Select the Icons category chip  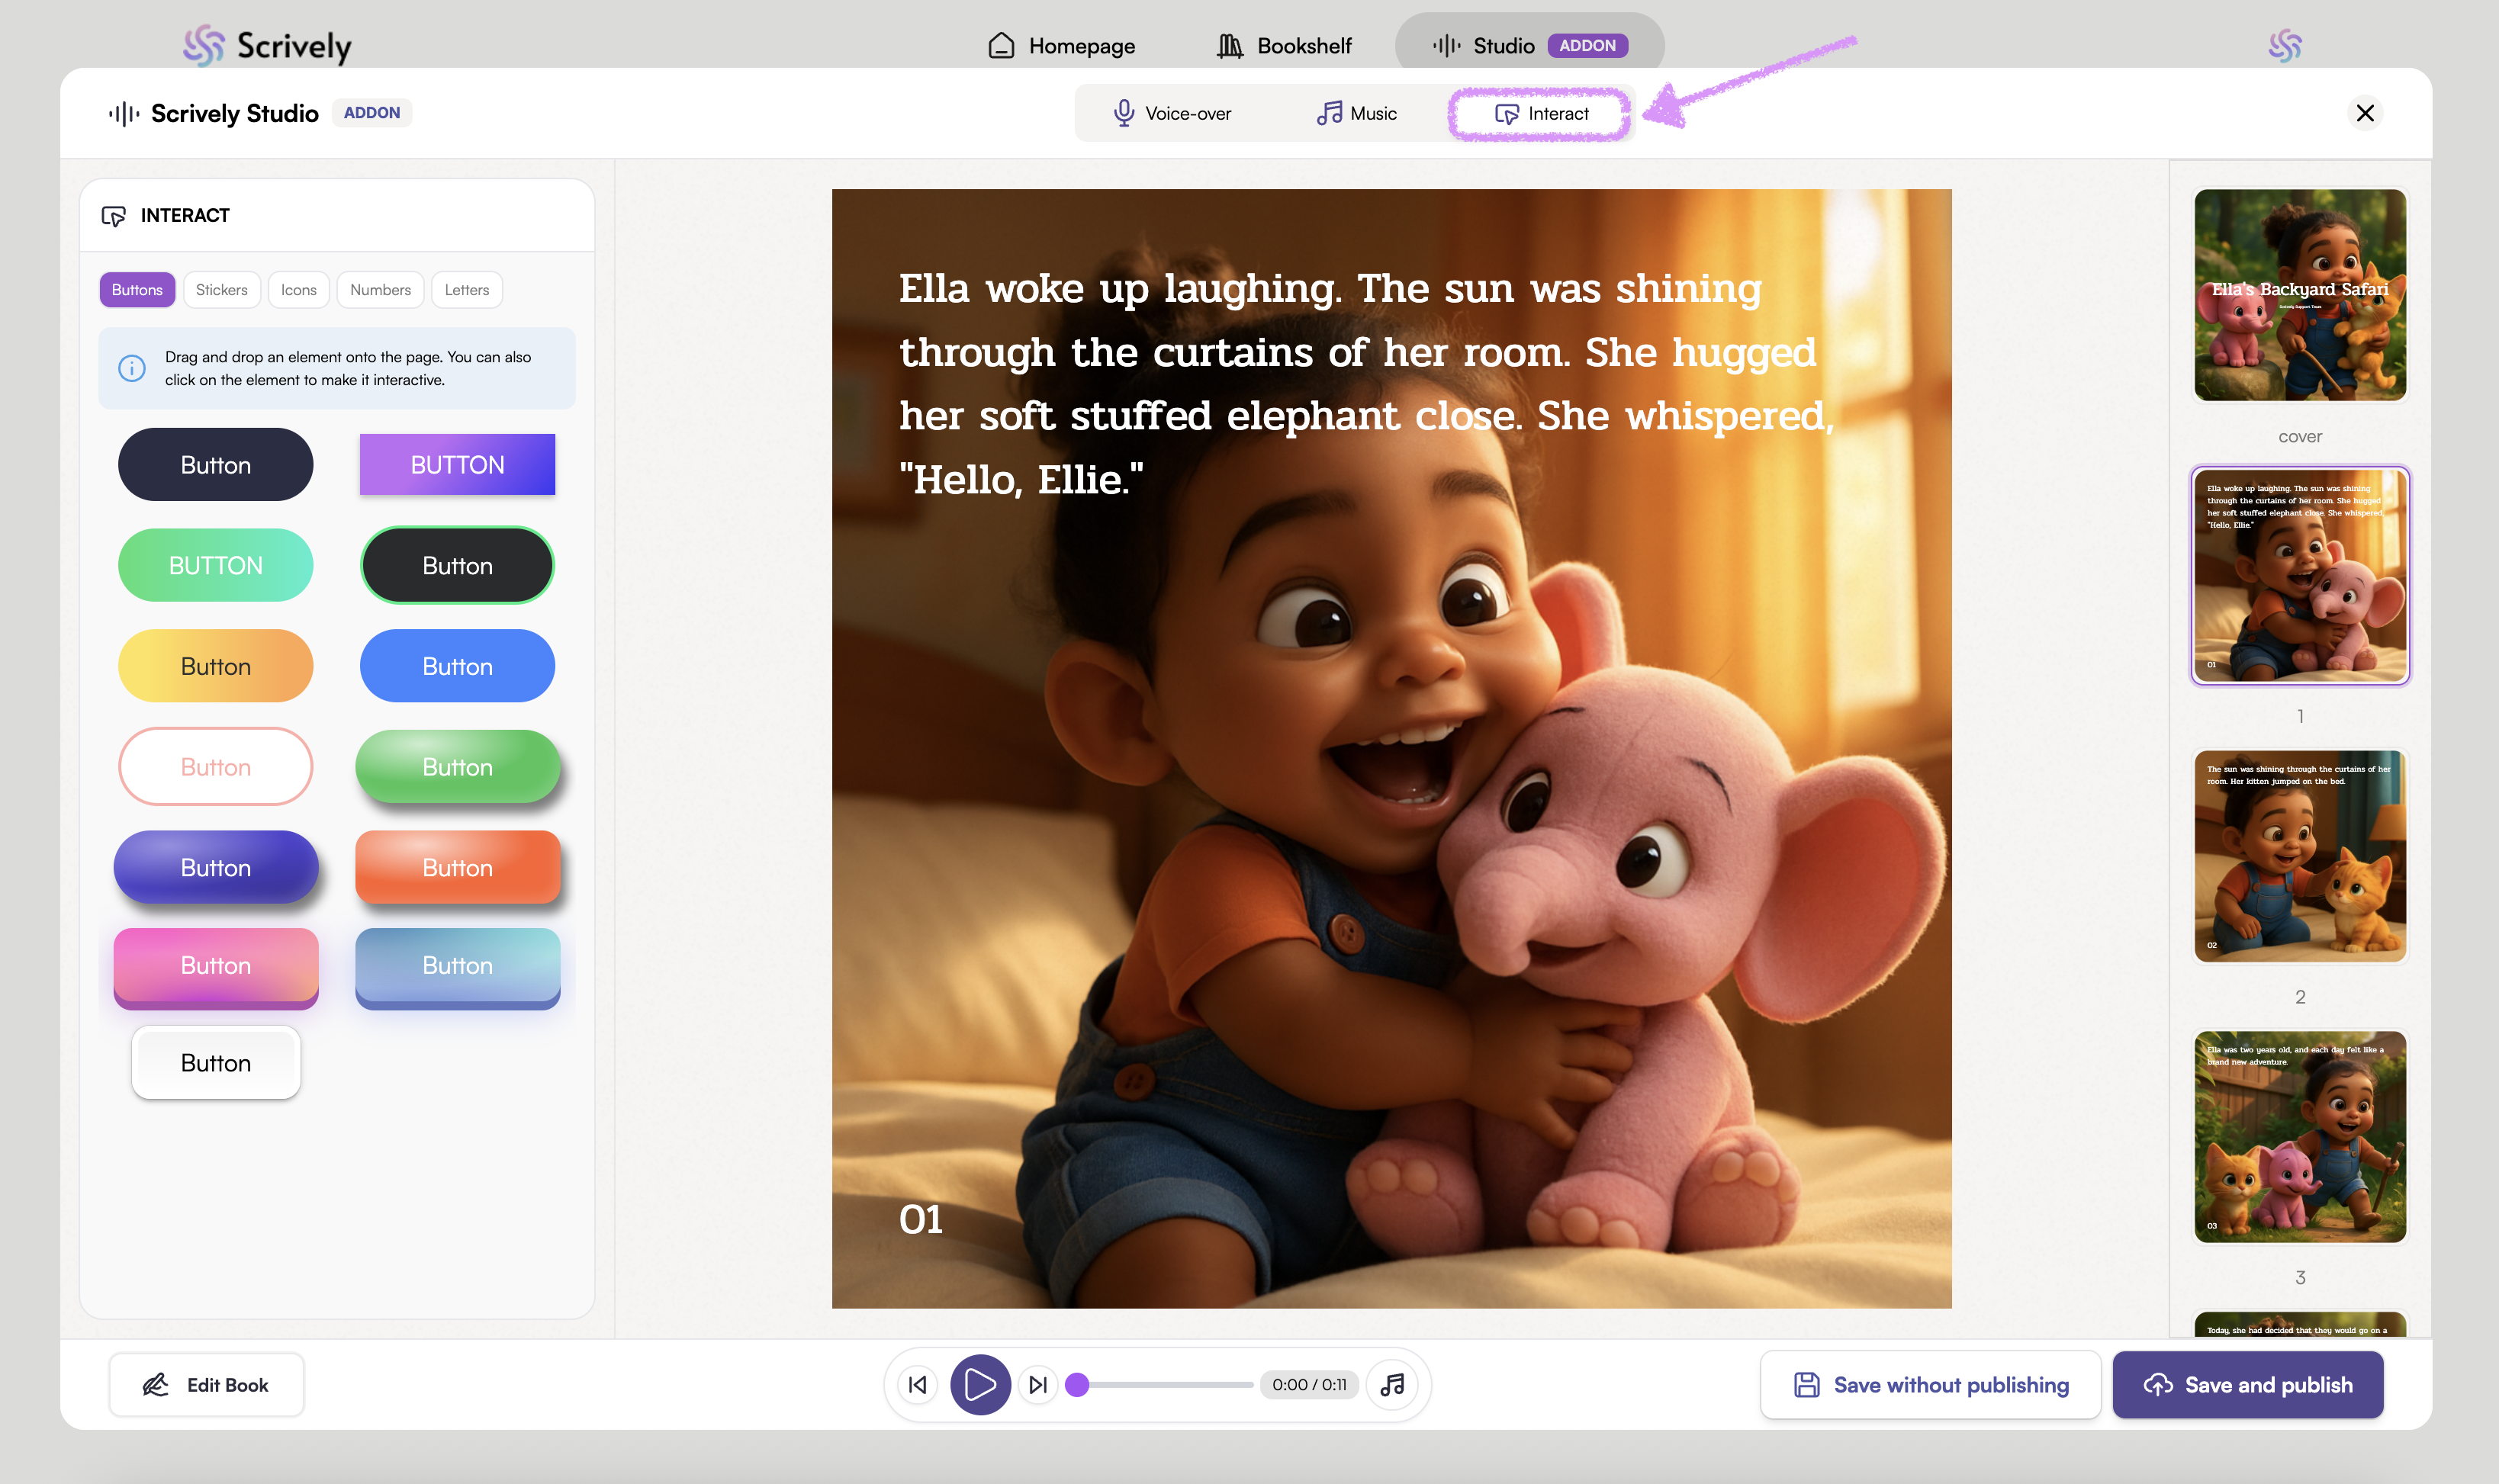click(298, 290)
